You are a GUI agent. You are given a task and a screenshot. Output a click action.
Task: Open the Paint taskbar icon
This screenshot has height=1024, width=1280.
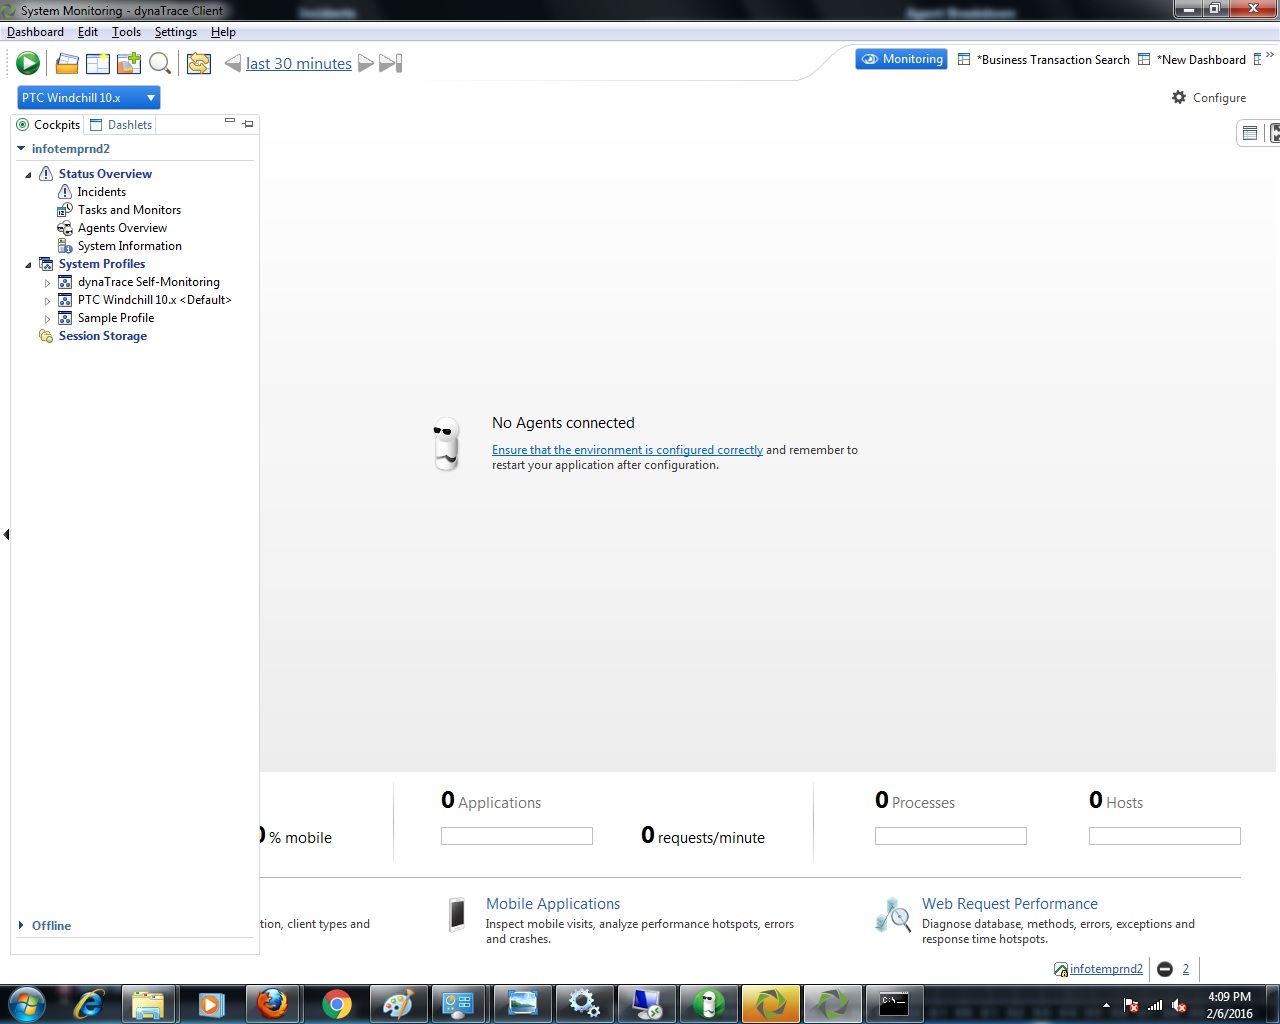397,1004
